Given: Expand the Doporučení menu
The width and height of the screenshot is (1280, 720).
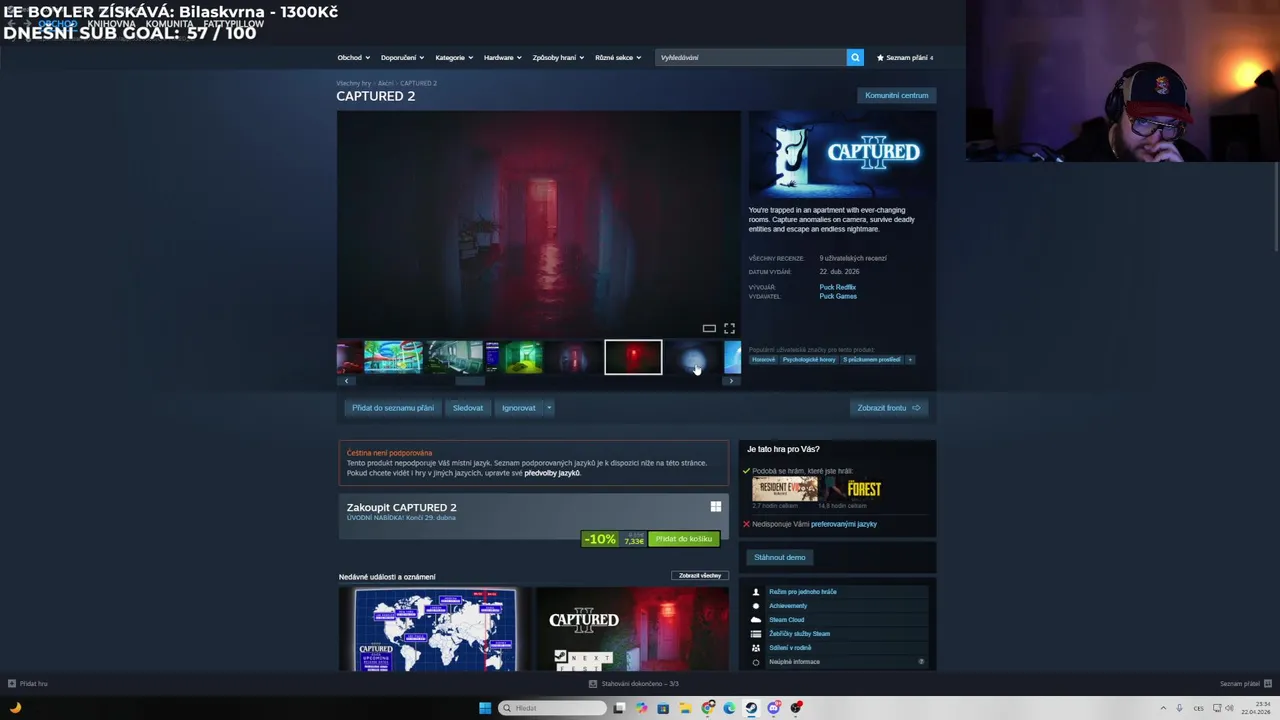Looking at the screenshot, I should point(402,57).
